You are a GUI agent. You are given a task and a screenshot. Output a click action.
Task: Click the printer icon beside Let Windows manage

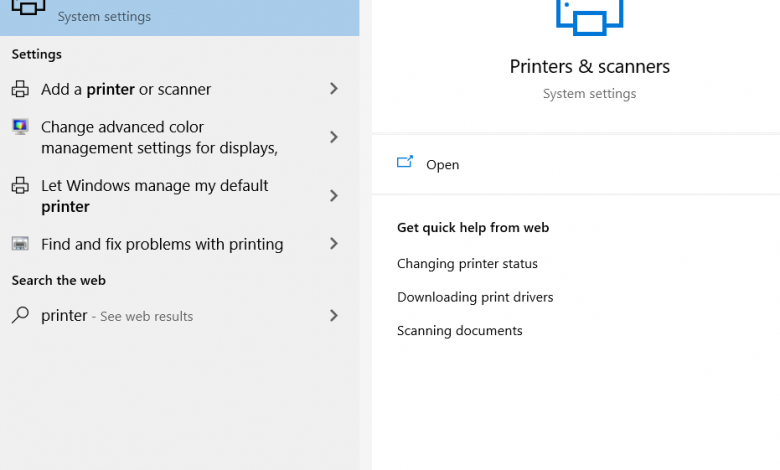[x=20, y=186]
